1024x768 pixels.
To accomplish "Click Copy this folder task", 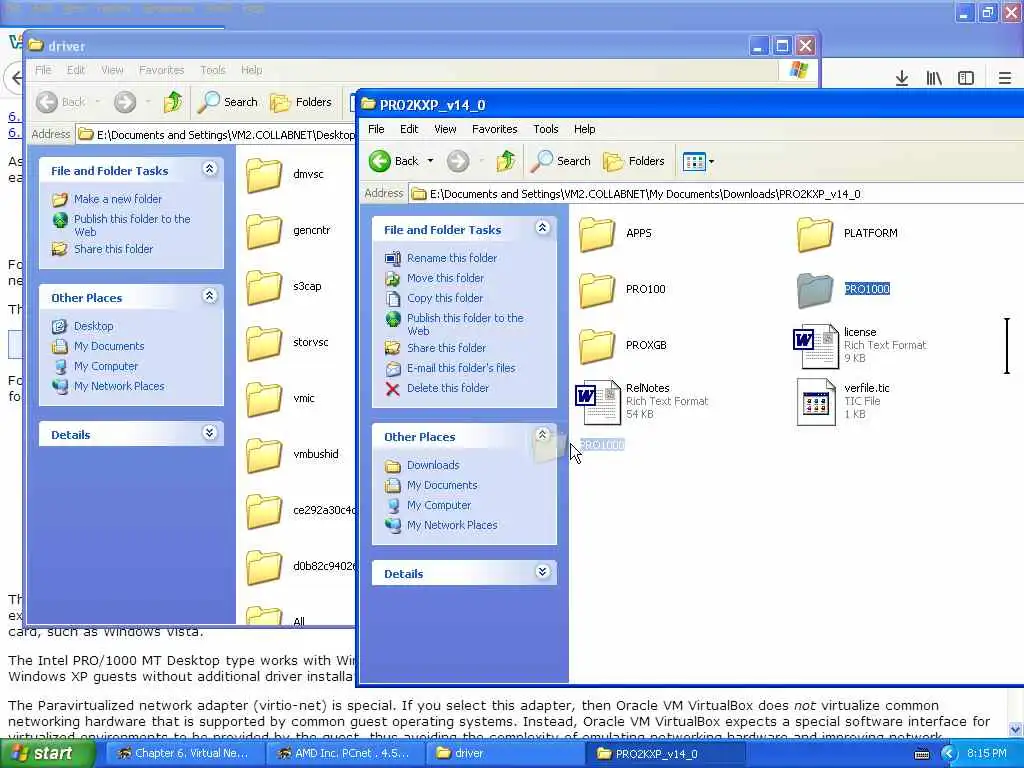I will 444,298.
